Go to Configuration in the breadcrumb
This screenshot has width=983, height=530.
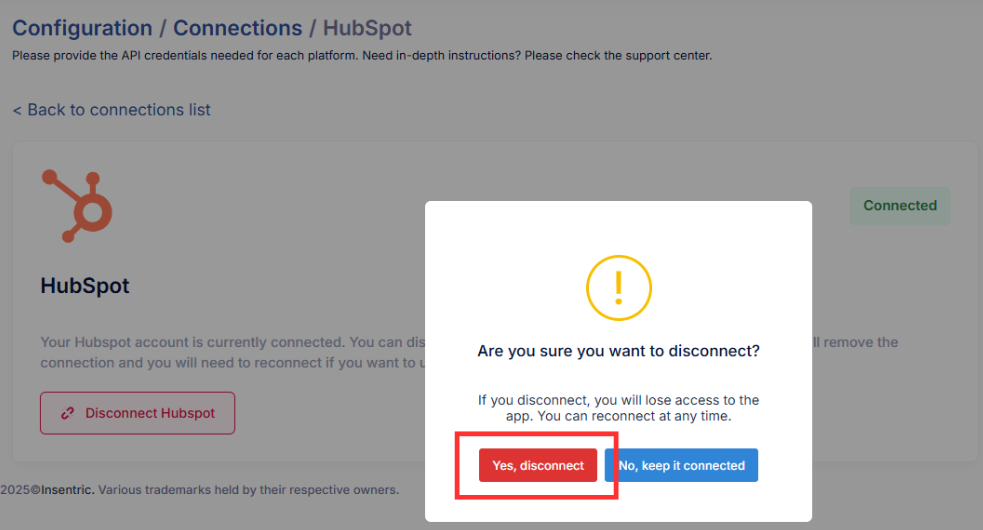coord(82,28)
